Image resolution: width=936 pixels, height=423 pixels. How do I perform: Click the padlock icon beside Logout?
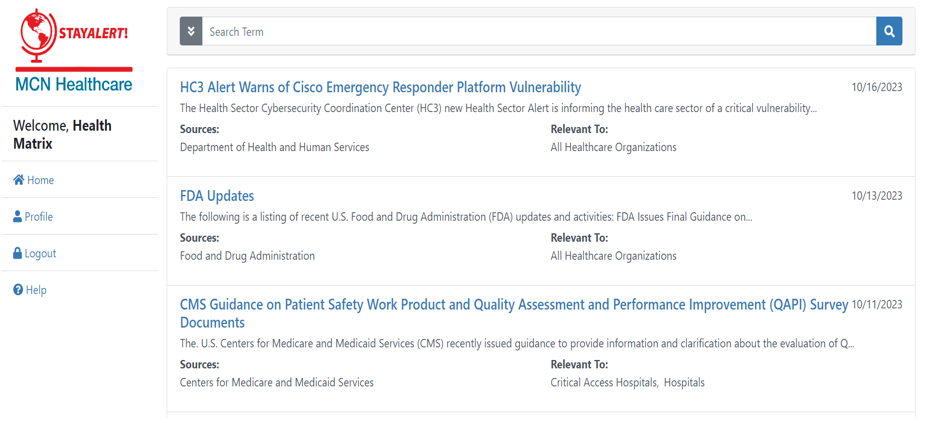(18, 253)
